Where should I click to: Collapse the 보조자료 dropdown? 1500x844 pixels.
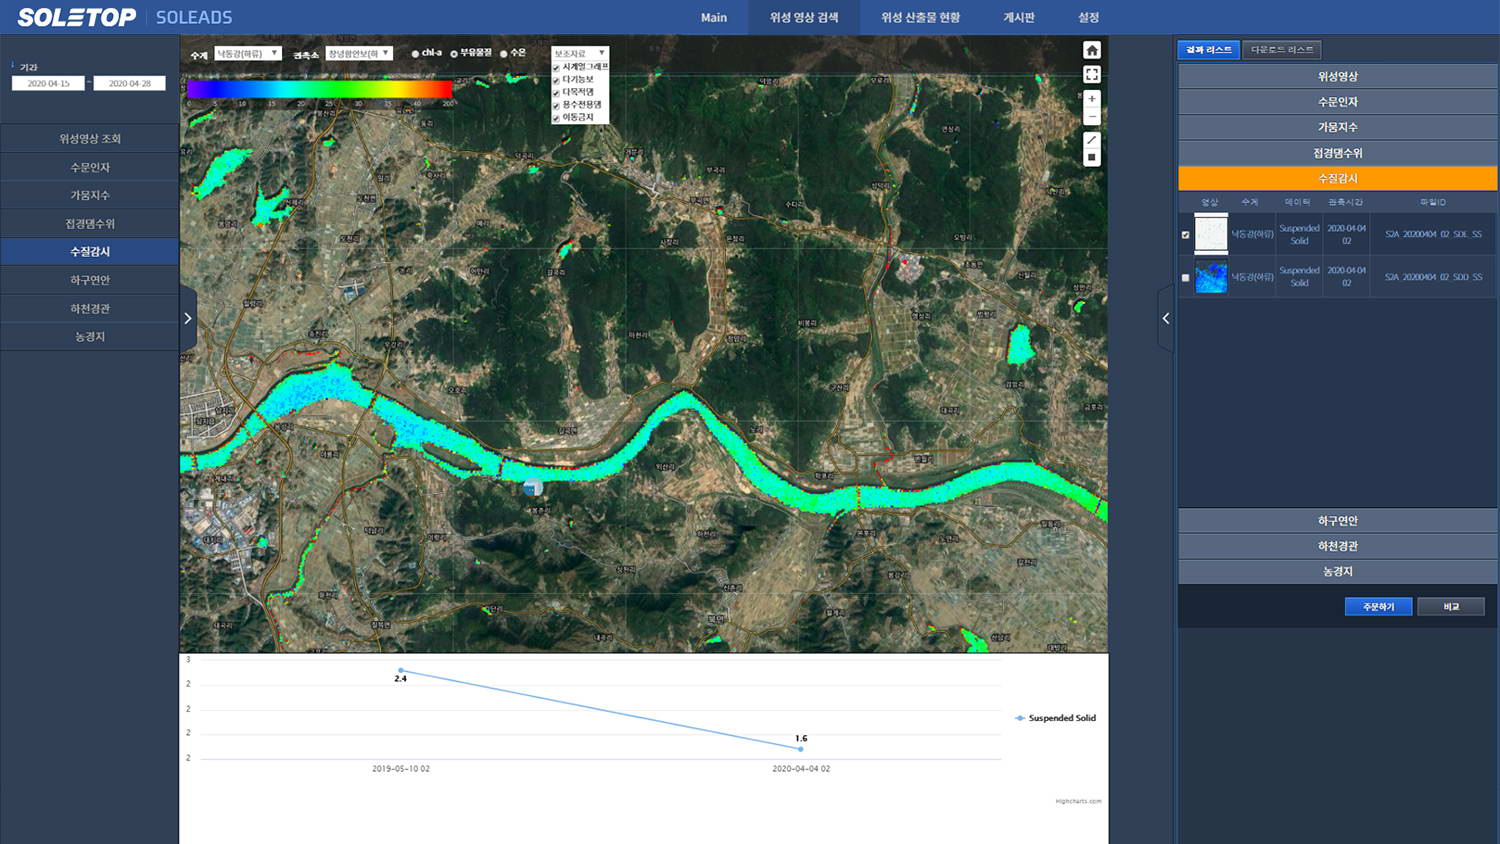coord(580,54)
